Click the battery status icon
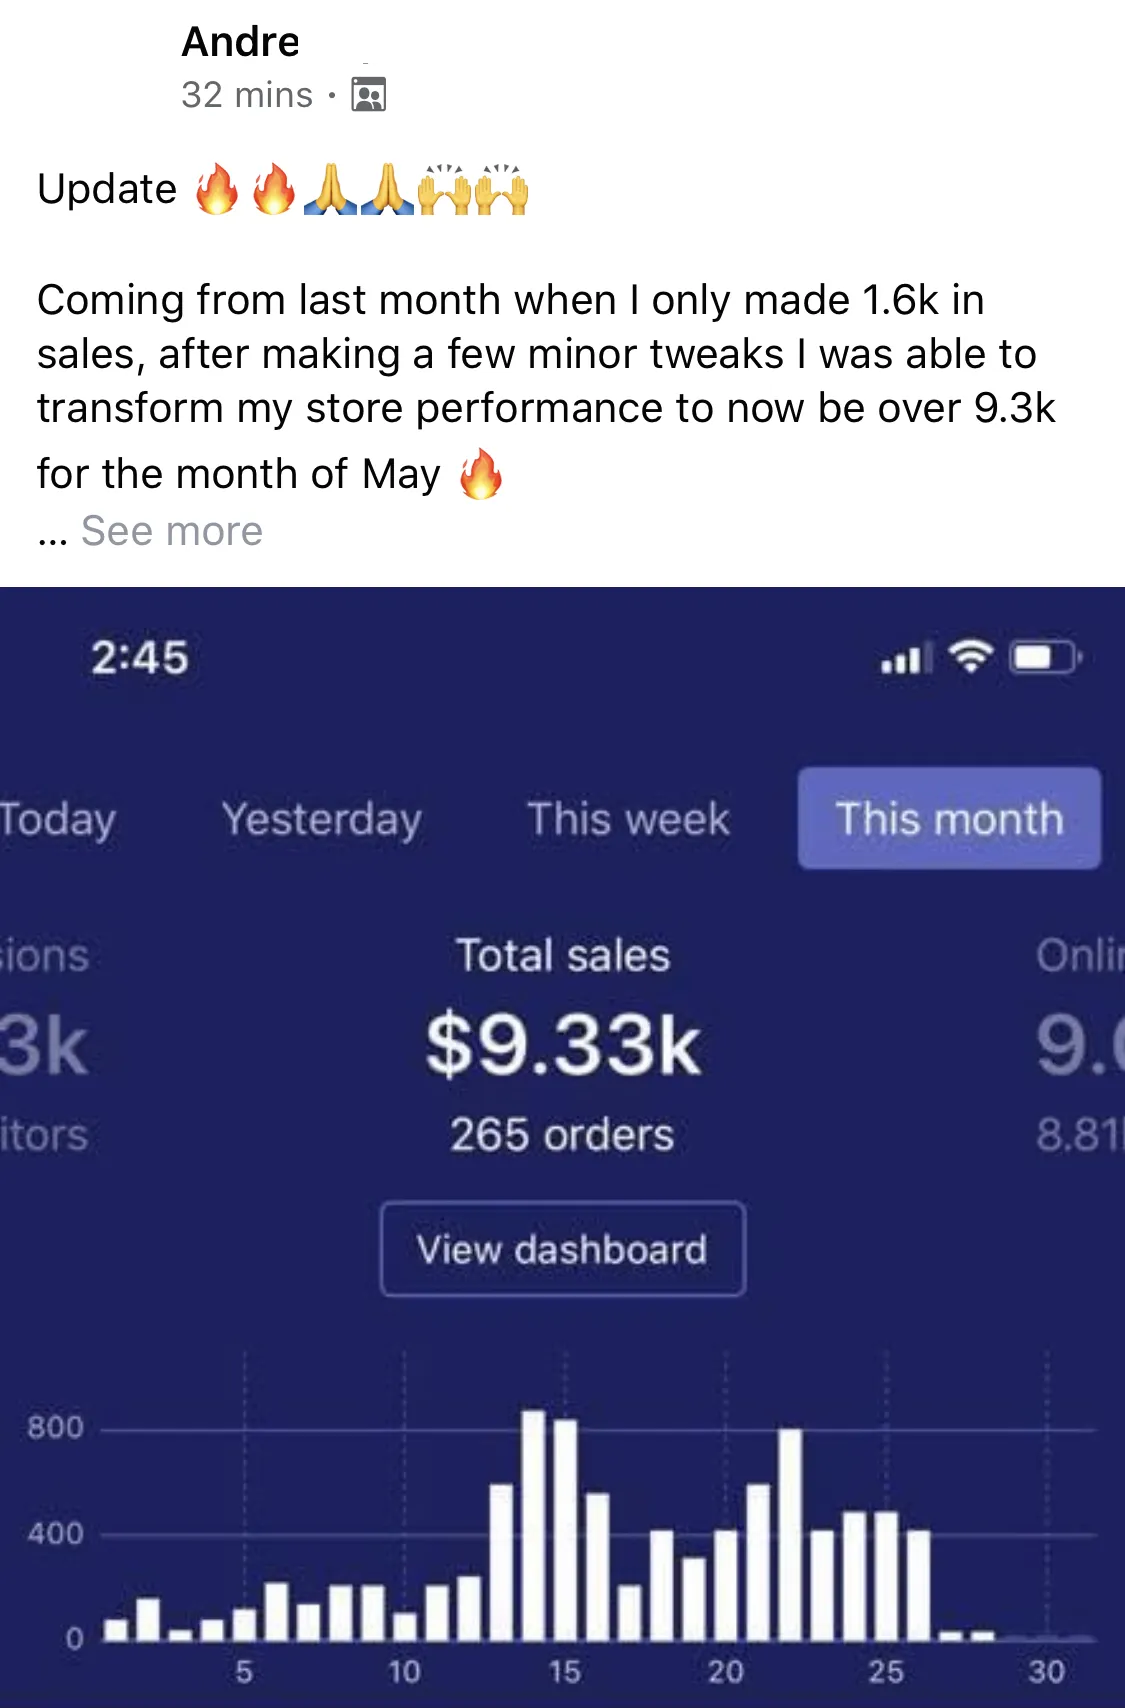1125x1708 pixels. (1045, 657)
